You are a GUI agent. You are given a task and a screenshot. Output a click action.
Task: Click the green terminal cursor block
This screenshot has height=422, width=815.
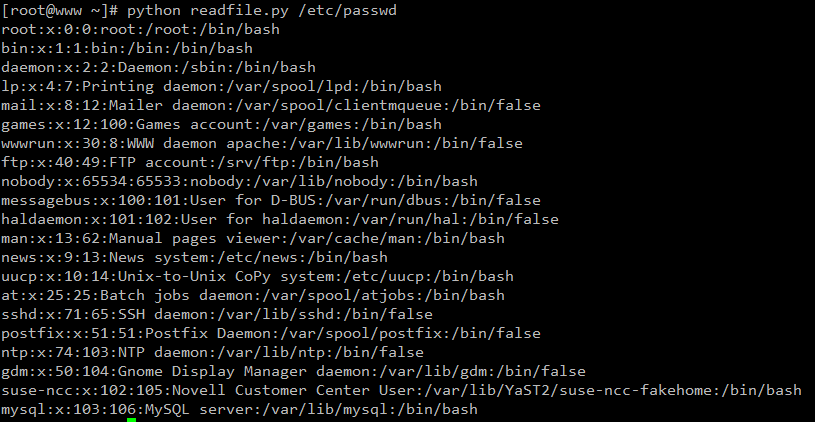tap(132, 420)
